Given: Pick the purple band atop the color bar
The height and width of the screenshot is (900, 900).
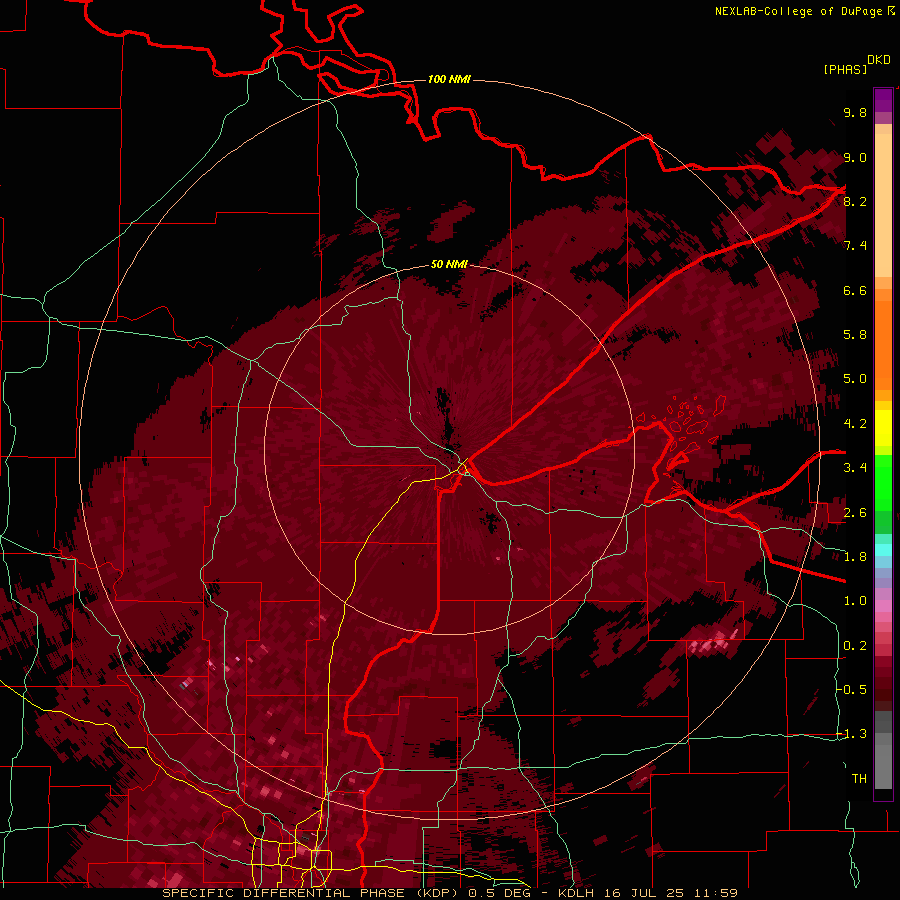Looking at the screenshot, I should (883, 100).
